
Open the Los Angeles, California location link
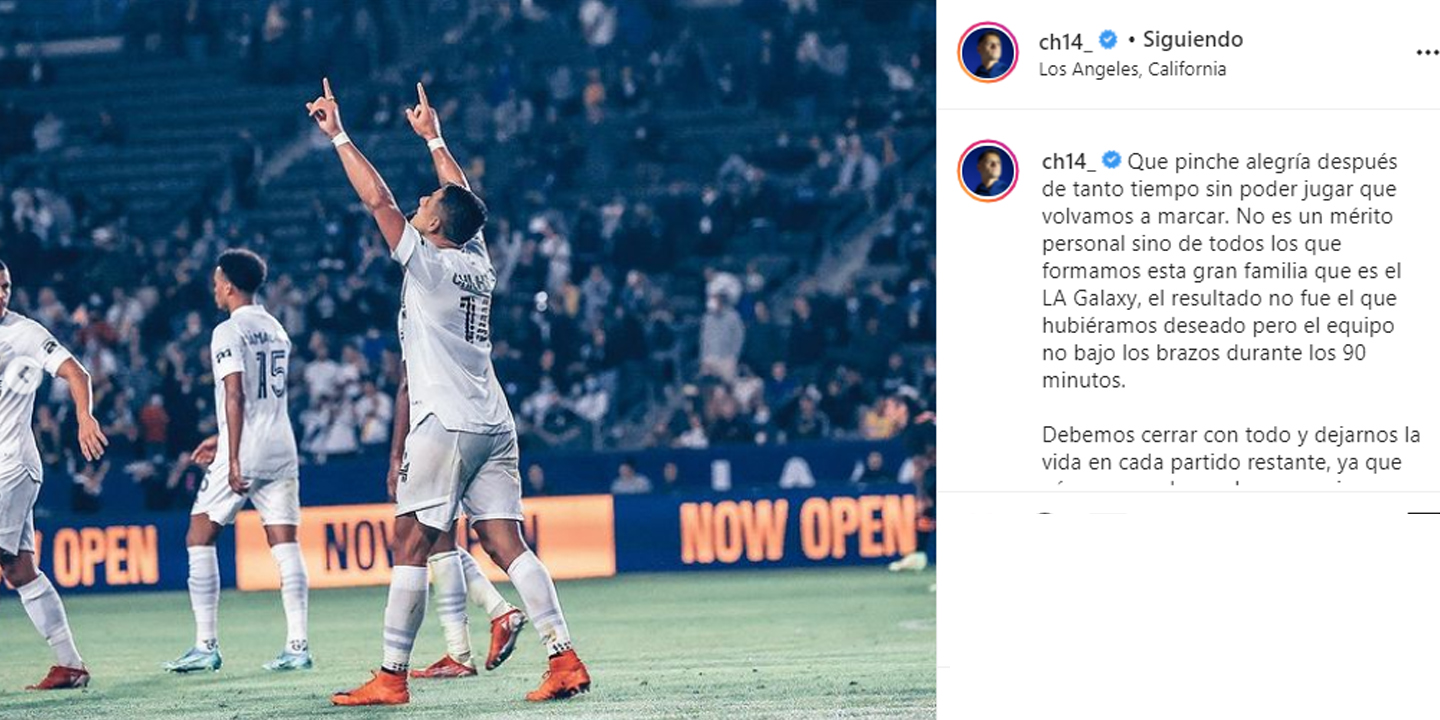pos(1132,69)
